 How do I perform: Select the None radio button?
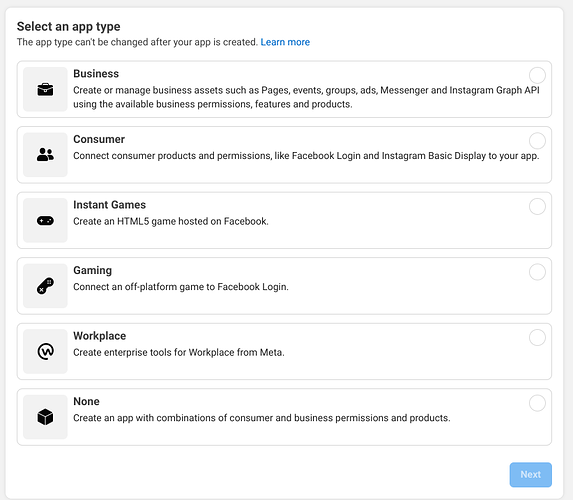coord(537,403)
